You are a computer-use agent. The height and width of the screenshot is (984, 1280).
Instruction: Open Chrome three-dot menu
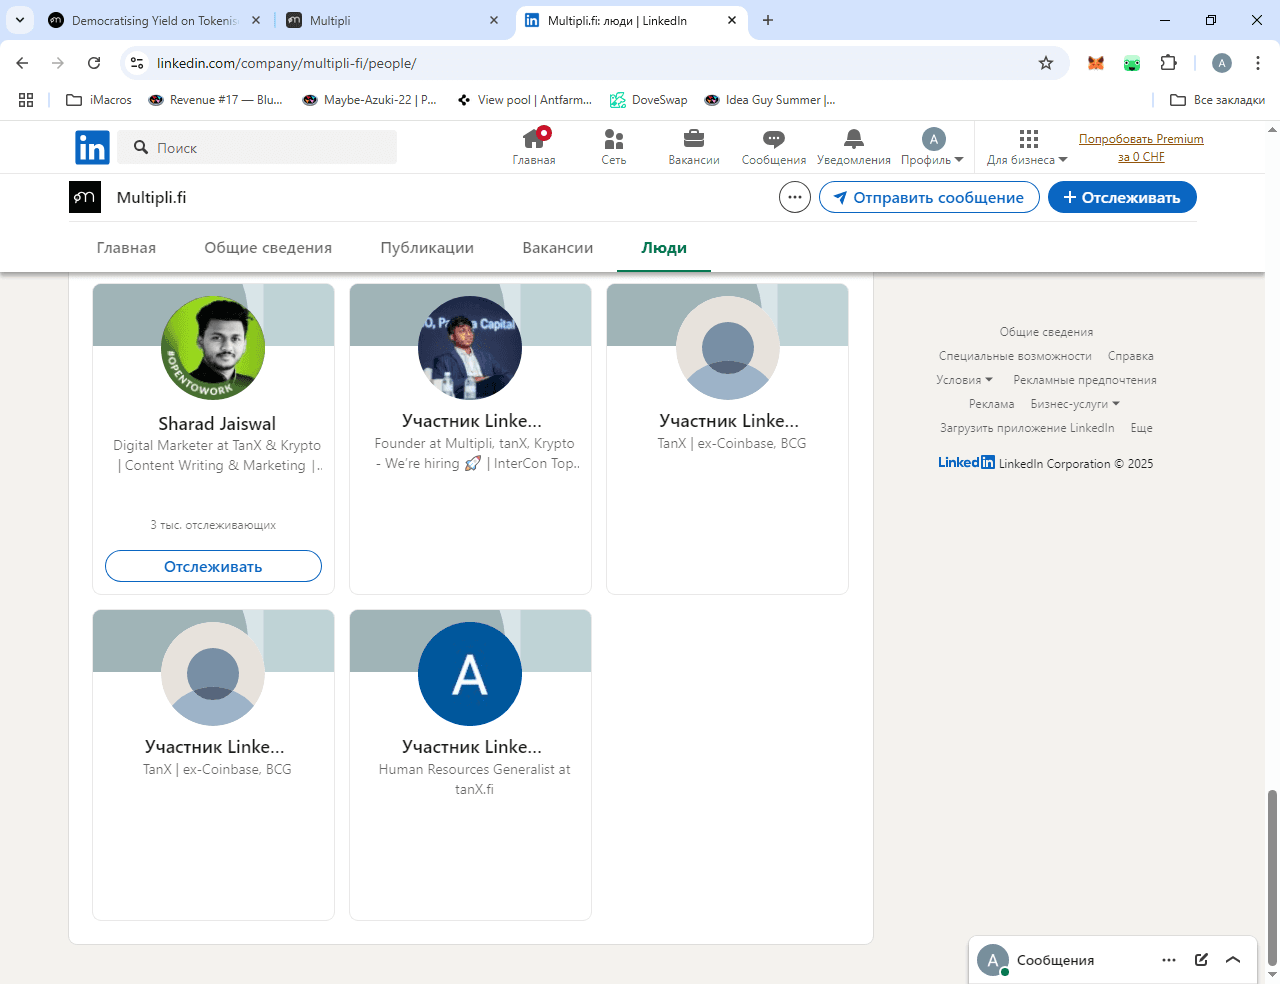(1258, 63)
